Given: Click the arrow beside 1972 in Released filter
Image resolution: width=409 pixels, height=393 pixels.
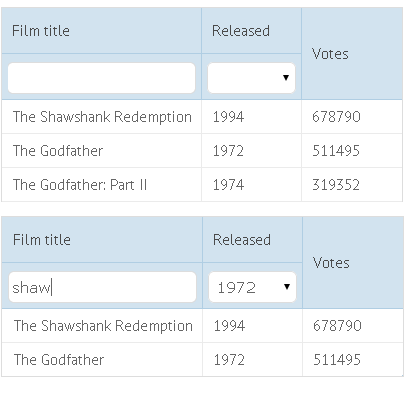Looking at the screenshot, I should (x=287, y=287).
